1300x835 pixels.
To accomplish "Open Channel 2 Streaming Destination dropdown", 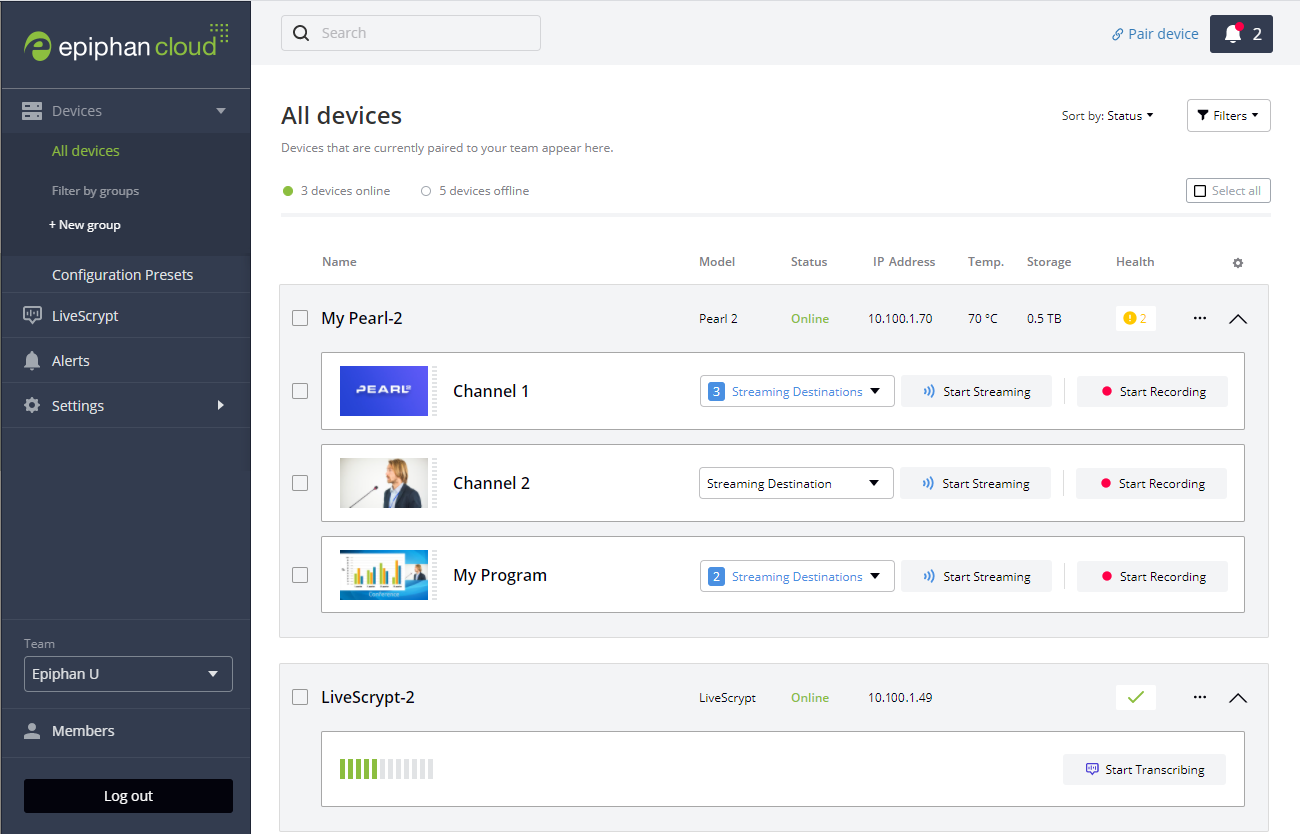I will (x=796, y=484).
